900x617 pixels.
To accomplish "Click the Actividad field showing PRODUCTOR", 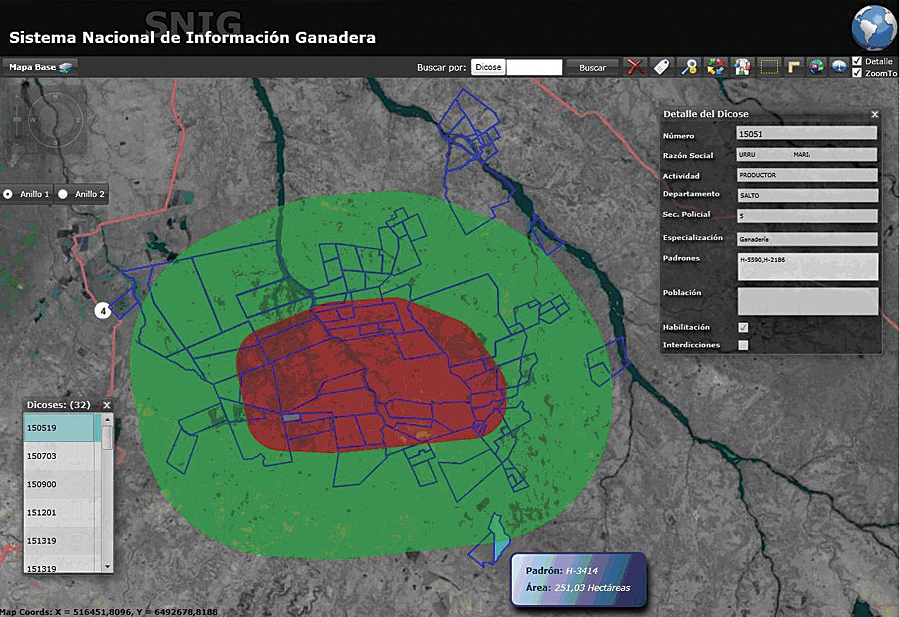I will point(806,174).
